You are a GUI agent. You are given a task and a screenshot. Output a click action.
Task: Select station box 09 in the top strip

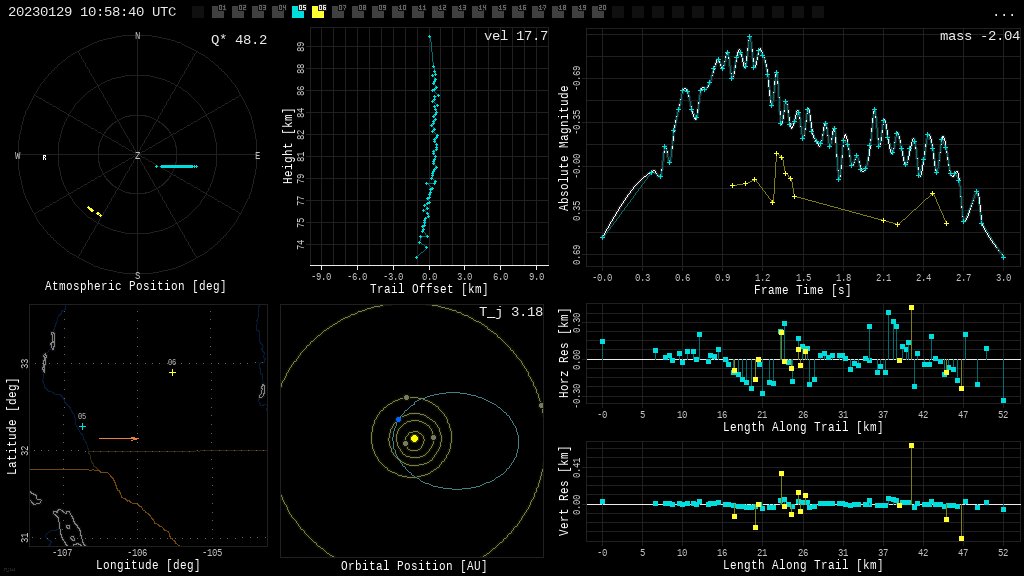point(379,12)
